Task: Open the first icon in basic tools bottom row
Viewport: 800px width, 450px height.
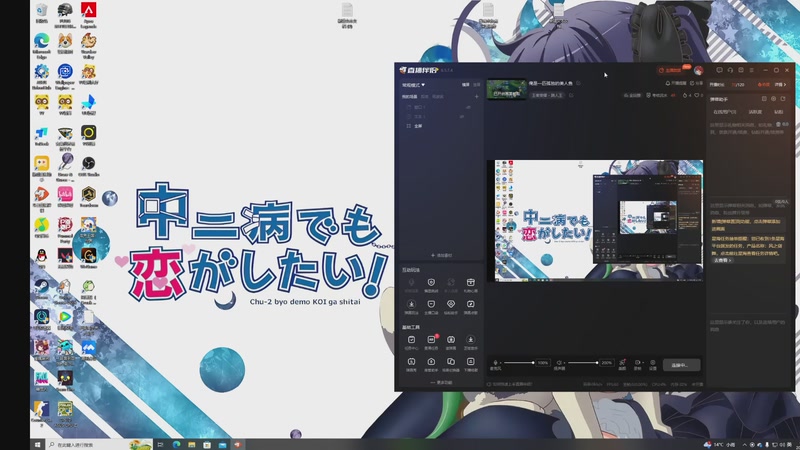Action: [x=411, y=364]
